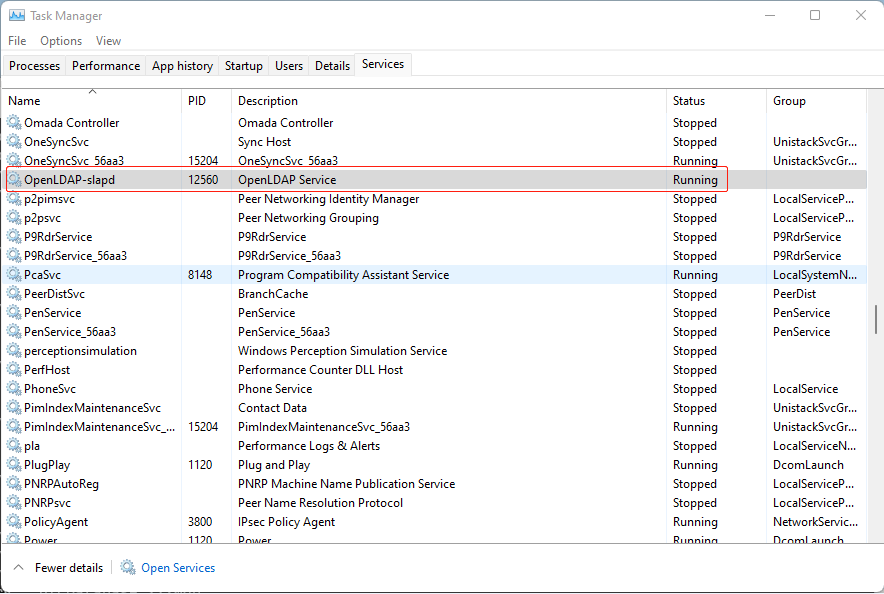Click the Peer Name Resolution Protocol description
This screenshot has width=884, height=594.
320,503
